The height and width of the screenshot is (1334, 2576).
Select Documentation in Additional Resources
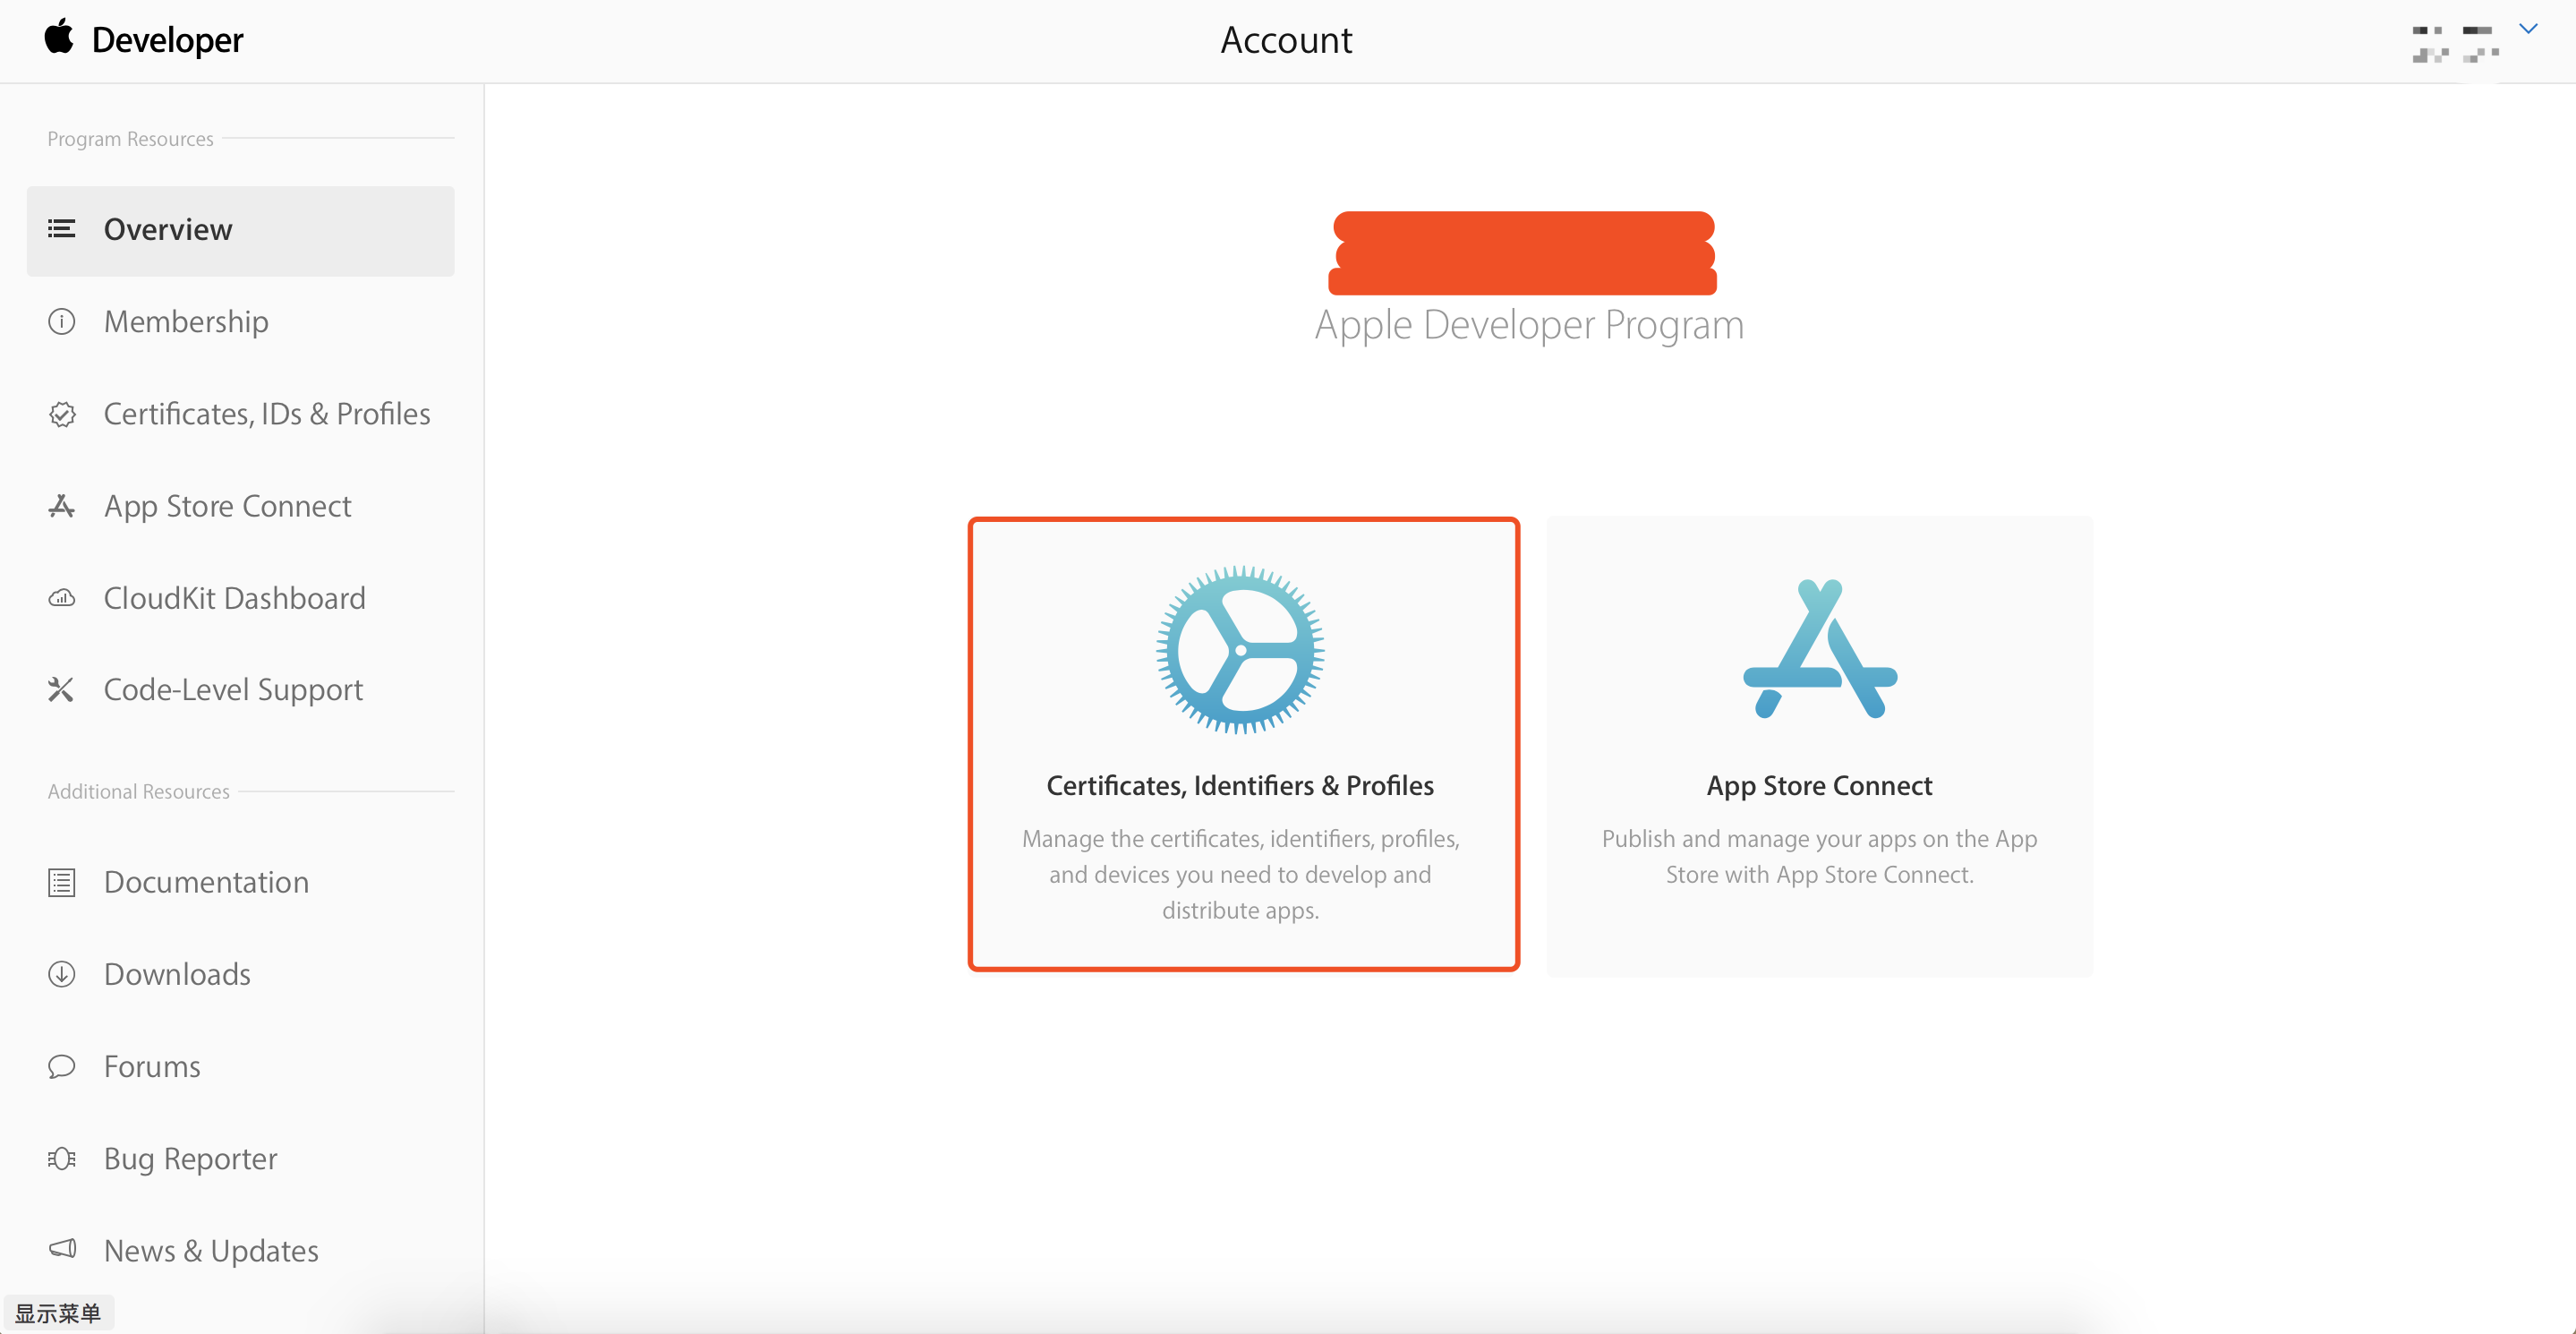pyautogui.click(x=206, y=882)
